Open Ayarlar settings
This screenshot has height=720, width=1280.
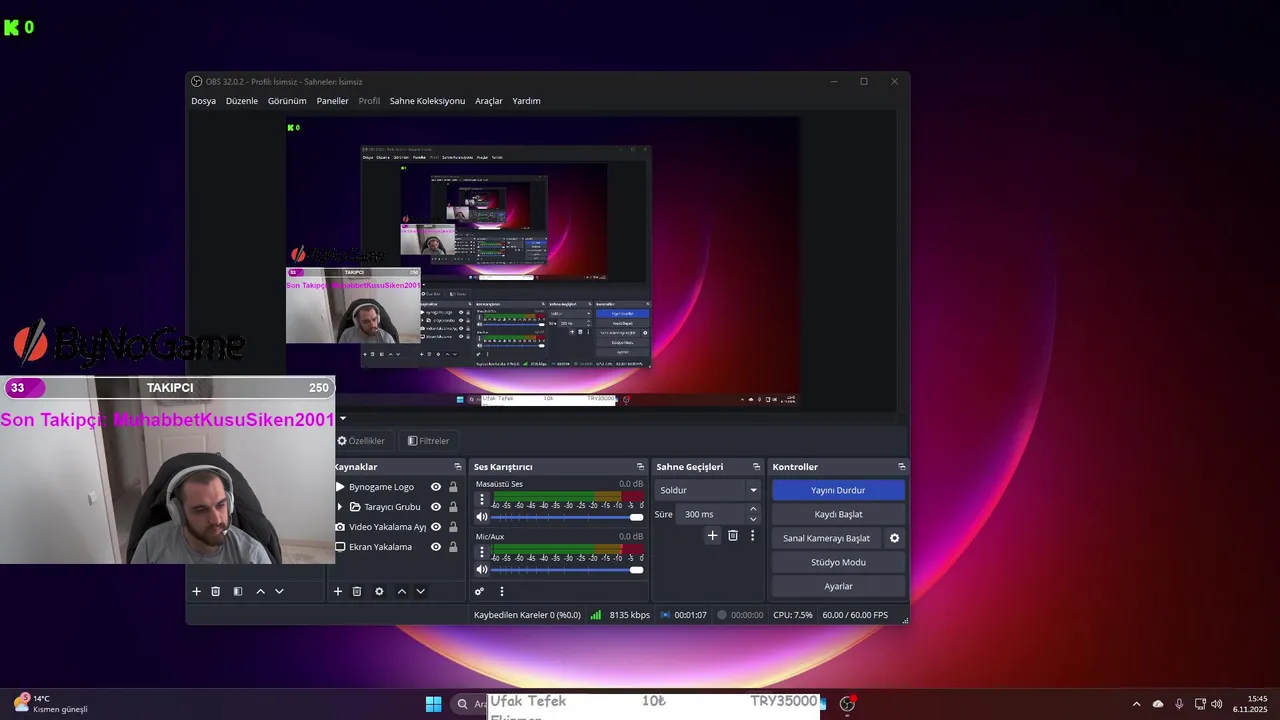tap(838, 586)
